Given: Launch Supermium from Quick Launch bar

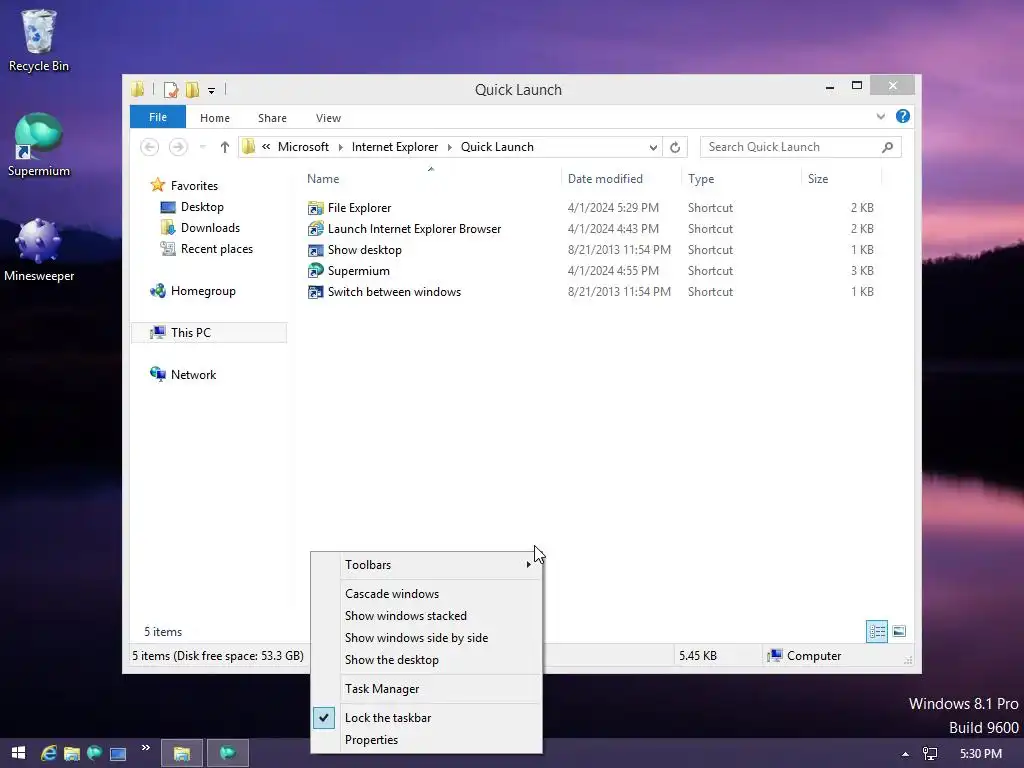Looking at the screenshot, I should (x=95, y=754).
